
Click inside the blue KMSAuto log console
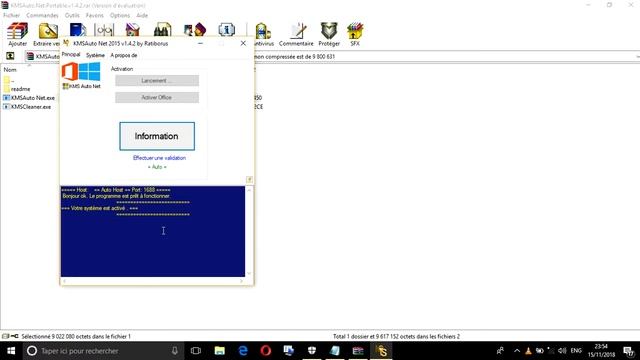(x=153, y=231)
